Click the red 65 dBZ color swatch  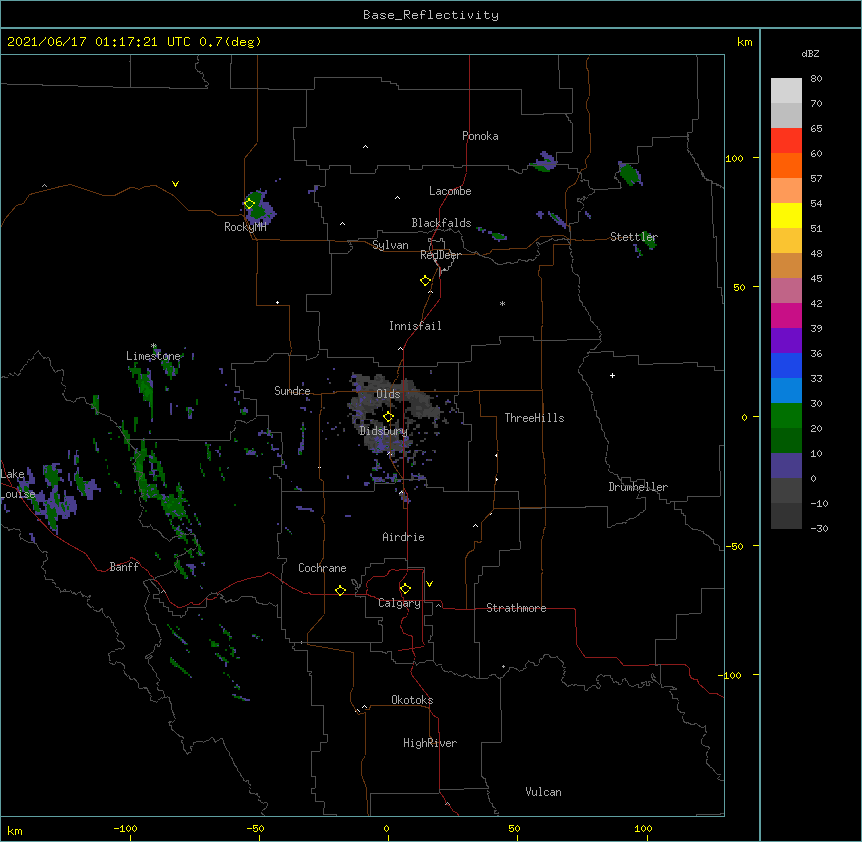786,141
